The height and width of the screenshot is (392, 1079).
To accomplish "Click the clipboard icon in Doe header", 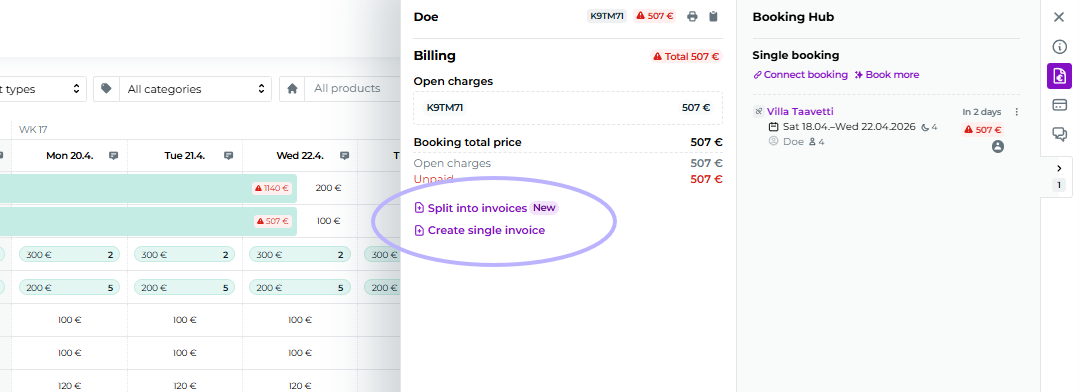I will point(714,17).
